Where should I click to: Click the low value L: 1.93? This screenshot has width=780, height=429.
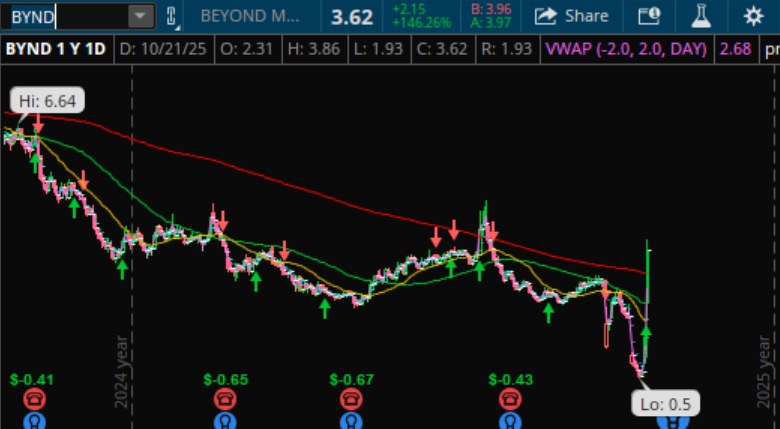[378, 49]
